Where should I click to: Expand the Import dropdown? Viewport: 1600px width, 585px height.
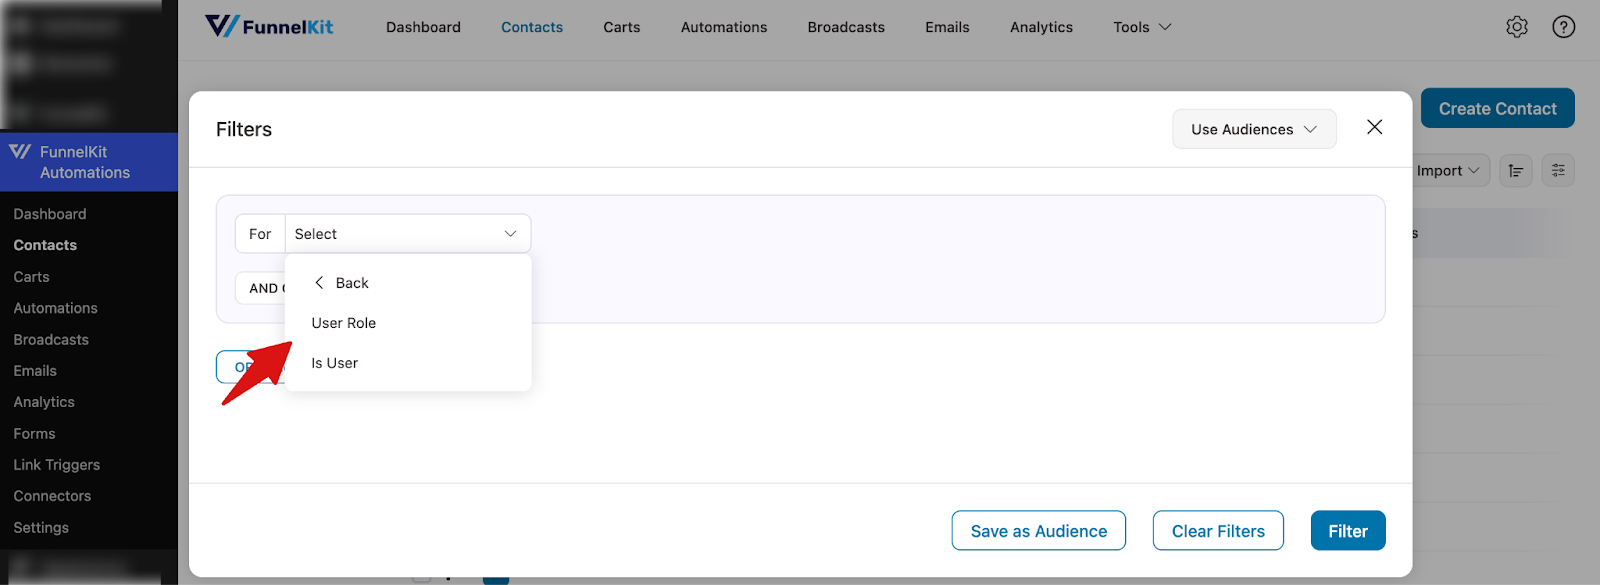(x=1445, y=170)
